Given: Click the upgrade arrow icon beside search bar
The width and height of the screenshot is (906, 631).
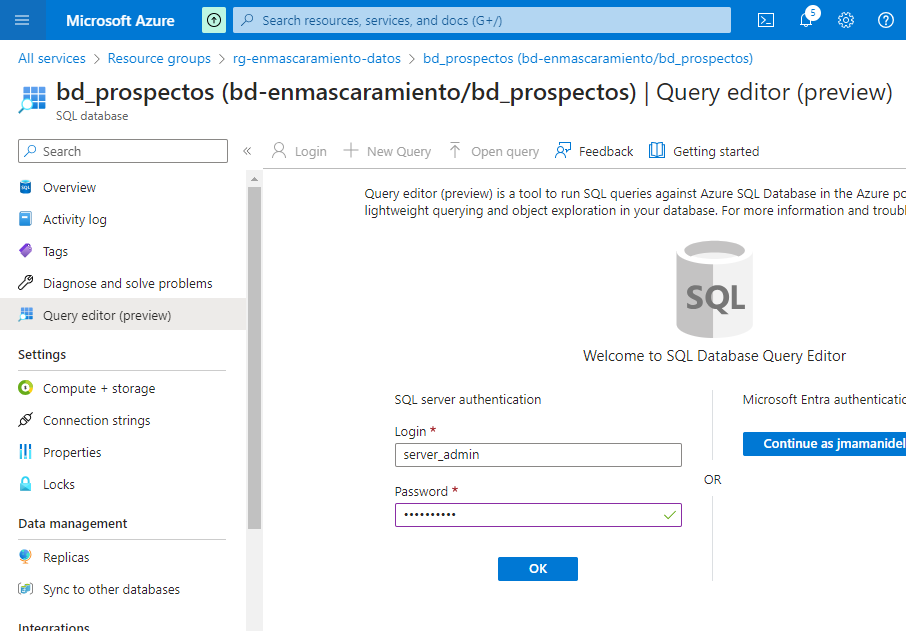Looking at the screenshot, I should (214, 20).
